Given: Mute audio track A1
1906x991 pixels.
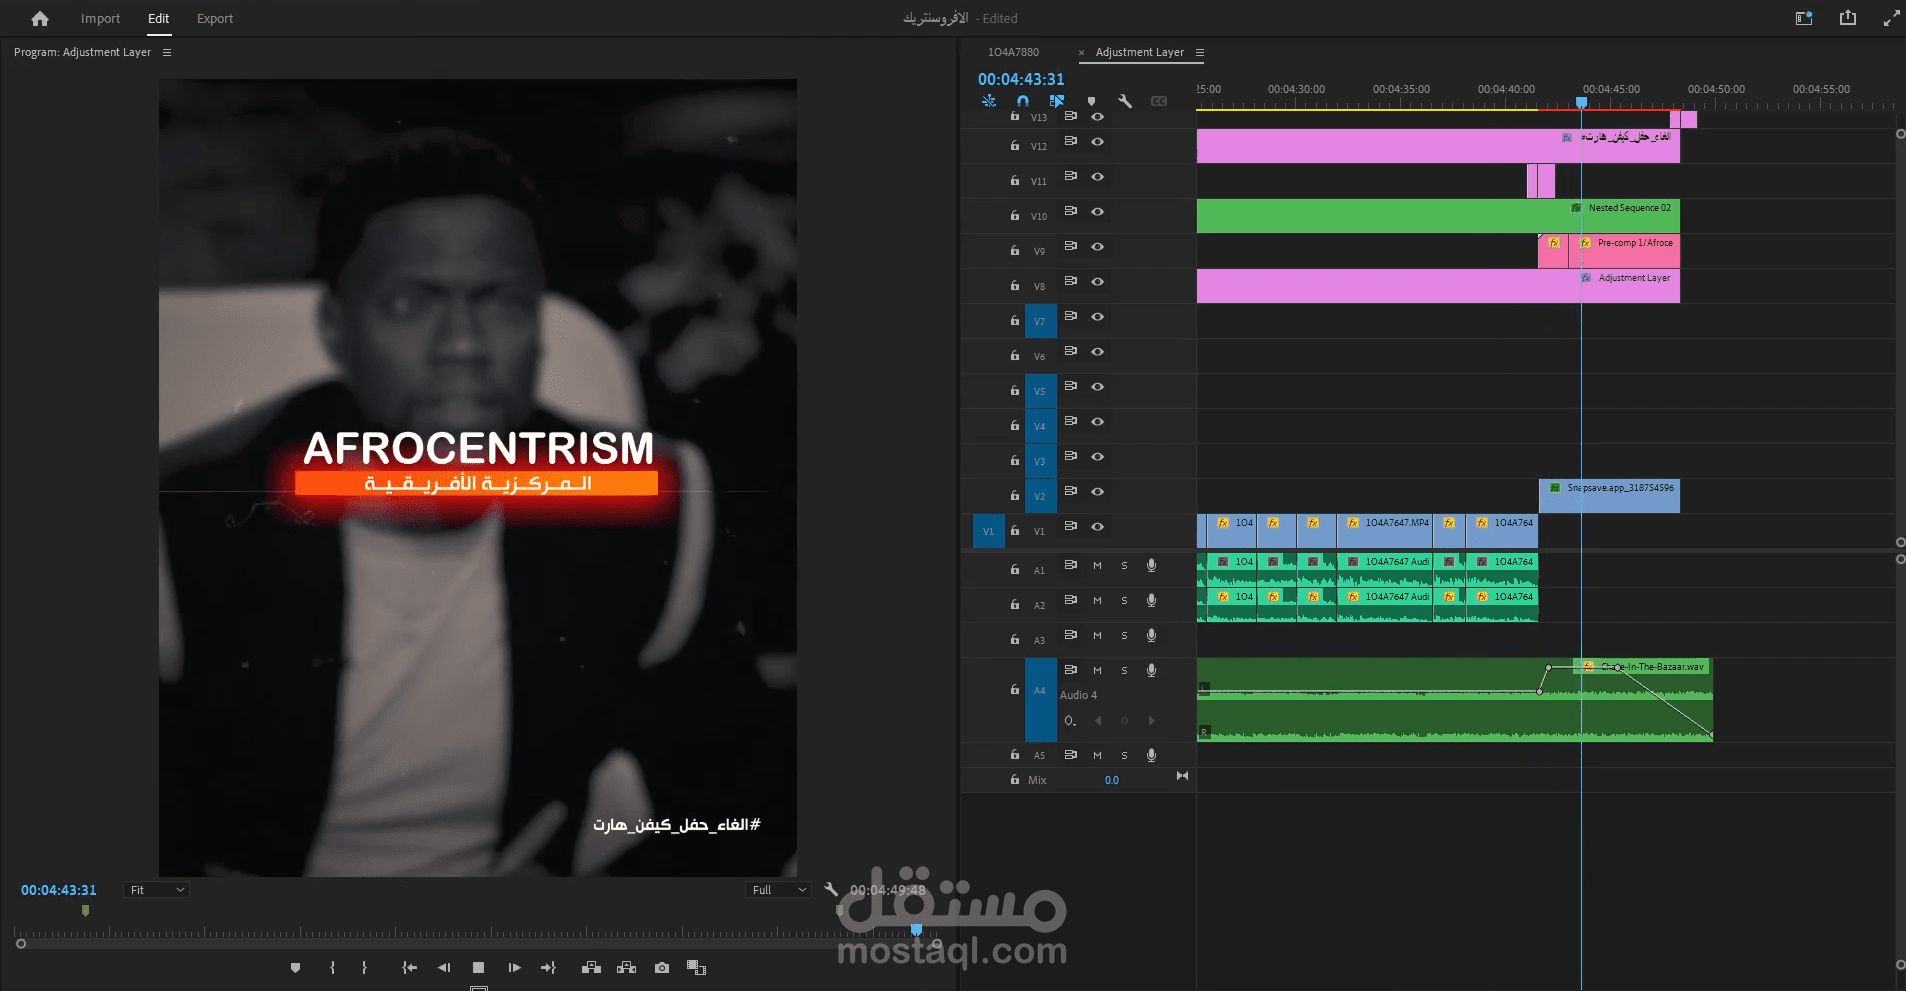Looking at the screenshot, I should point(1097,565).
